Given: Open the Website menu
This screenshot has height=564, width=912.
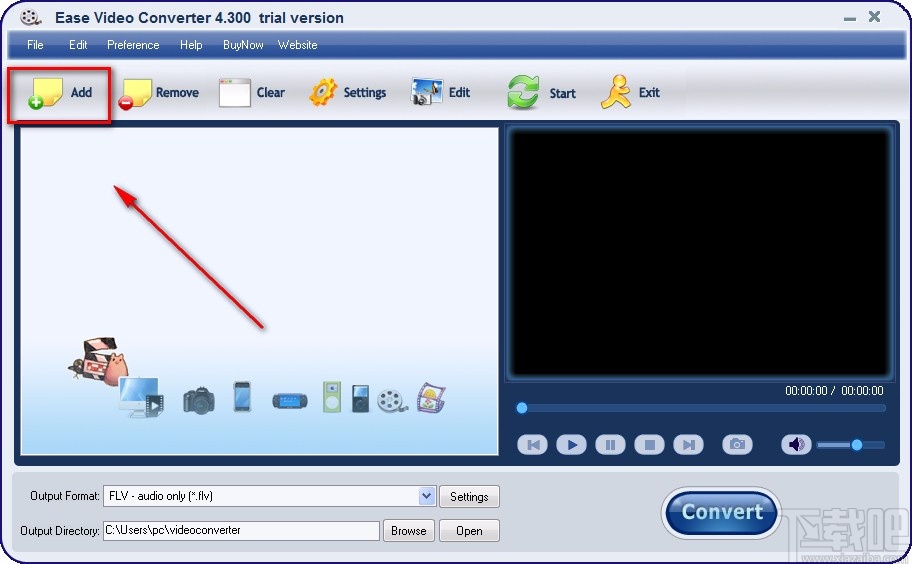Looking at the screenshot, I should (298, 45).
